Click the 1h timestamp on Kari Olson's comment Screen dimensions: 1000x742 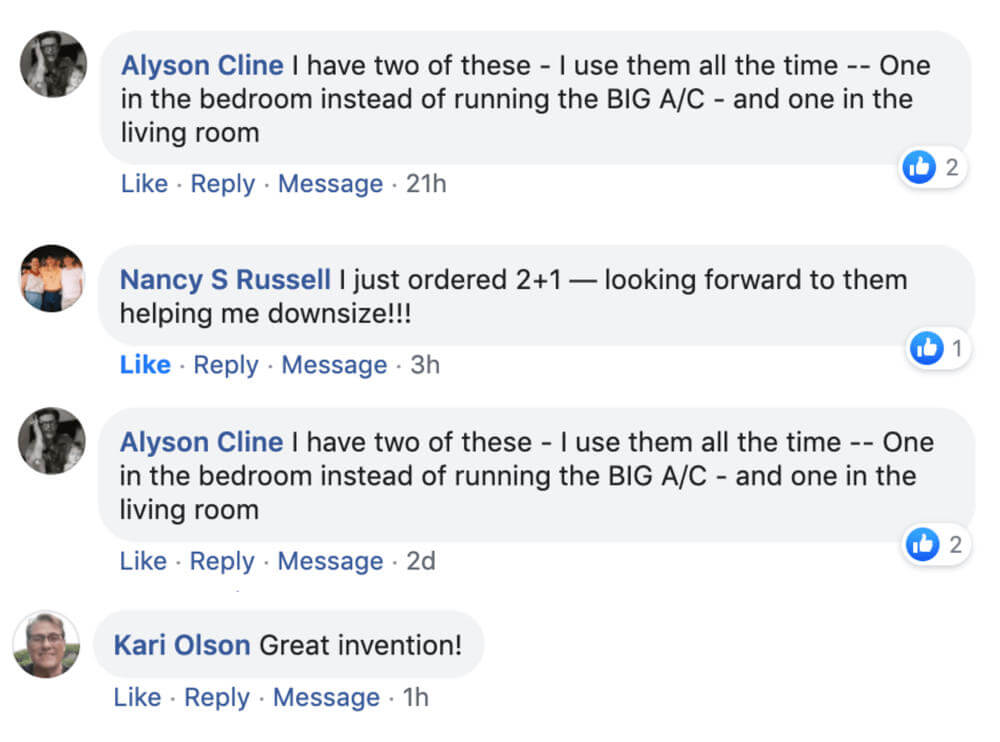415,697
